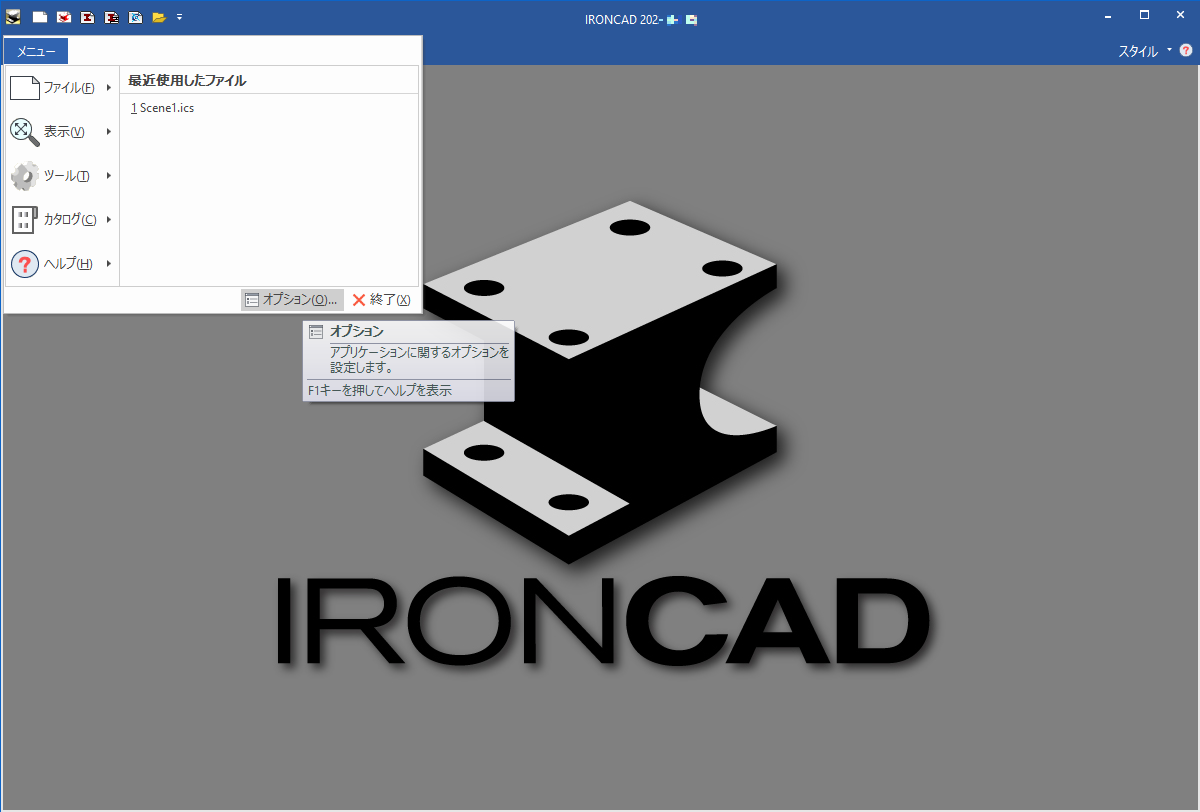Open the ヘルプ(H) help submenu
The image size is (1200, 812).
61,264
